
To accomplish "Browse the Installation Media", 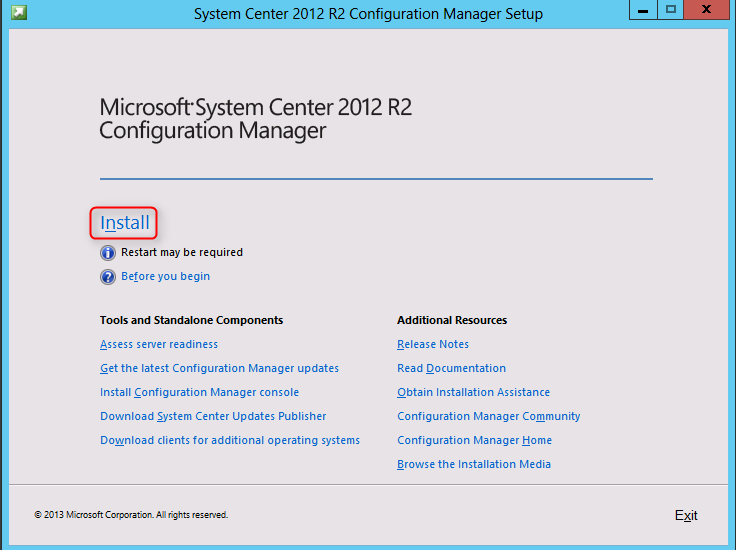I will (474, 464).
